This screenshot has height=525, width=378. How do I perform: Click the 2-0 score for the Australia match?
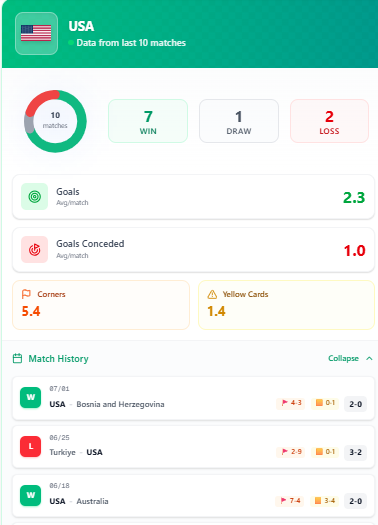356,501
